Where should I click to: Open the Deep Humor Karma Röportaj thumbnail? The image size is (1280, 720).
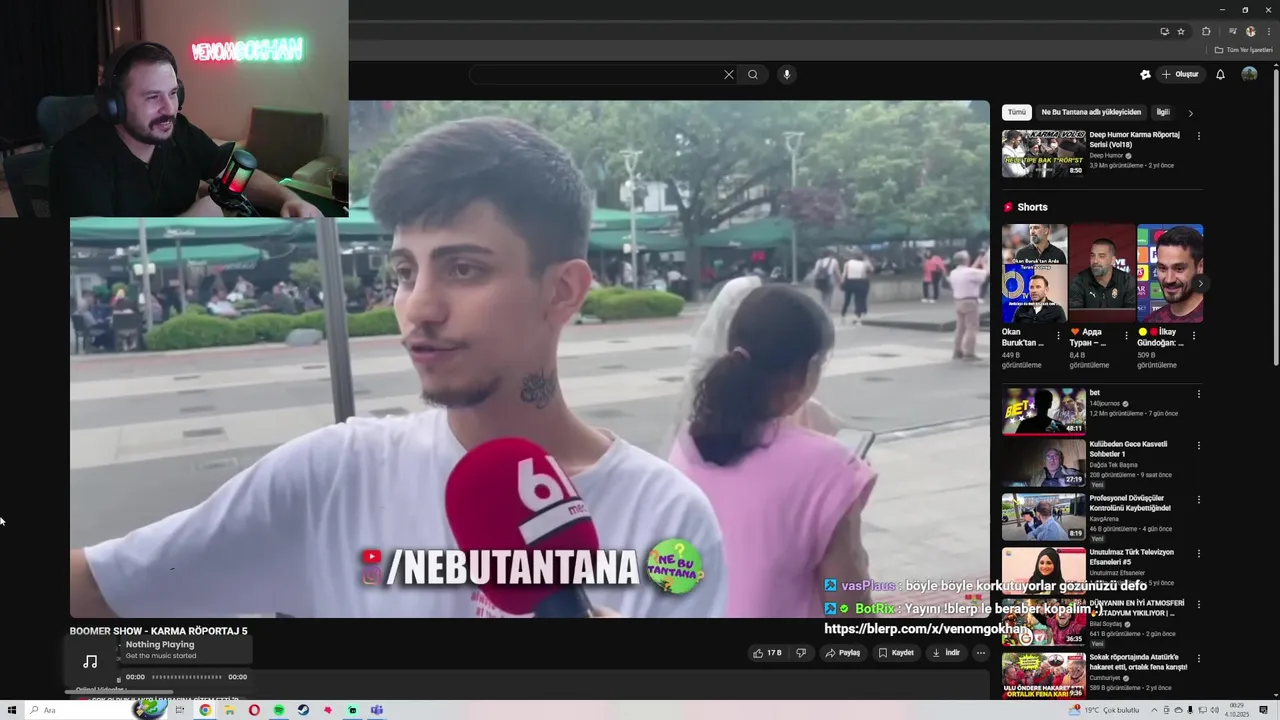click(1044, 153)
